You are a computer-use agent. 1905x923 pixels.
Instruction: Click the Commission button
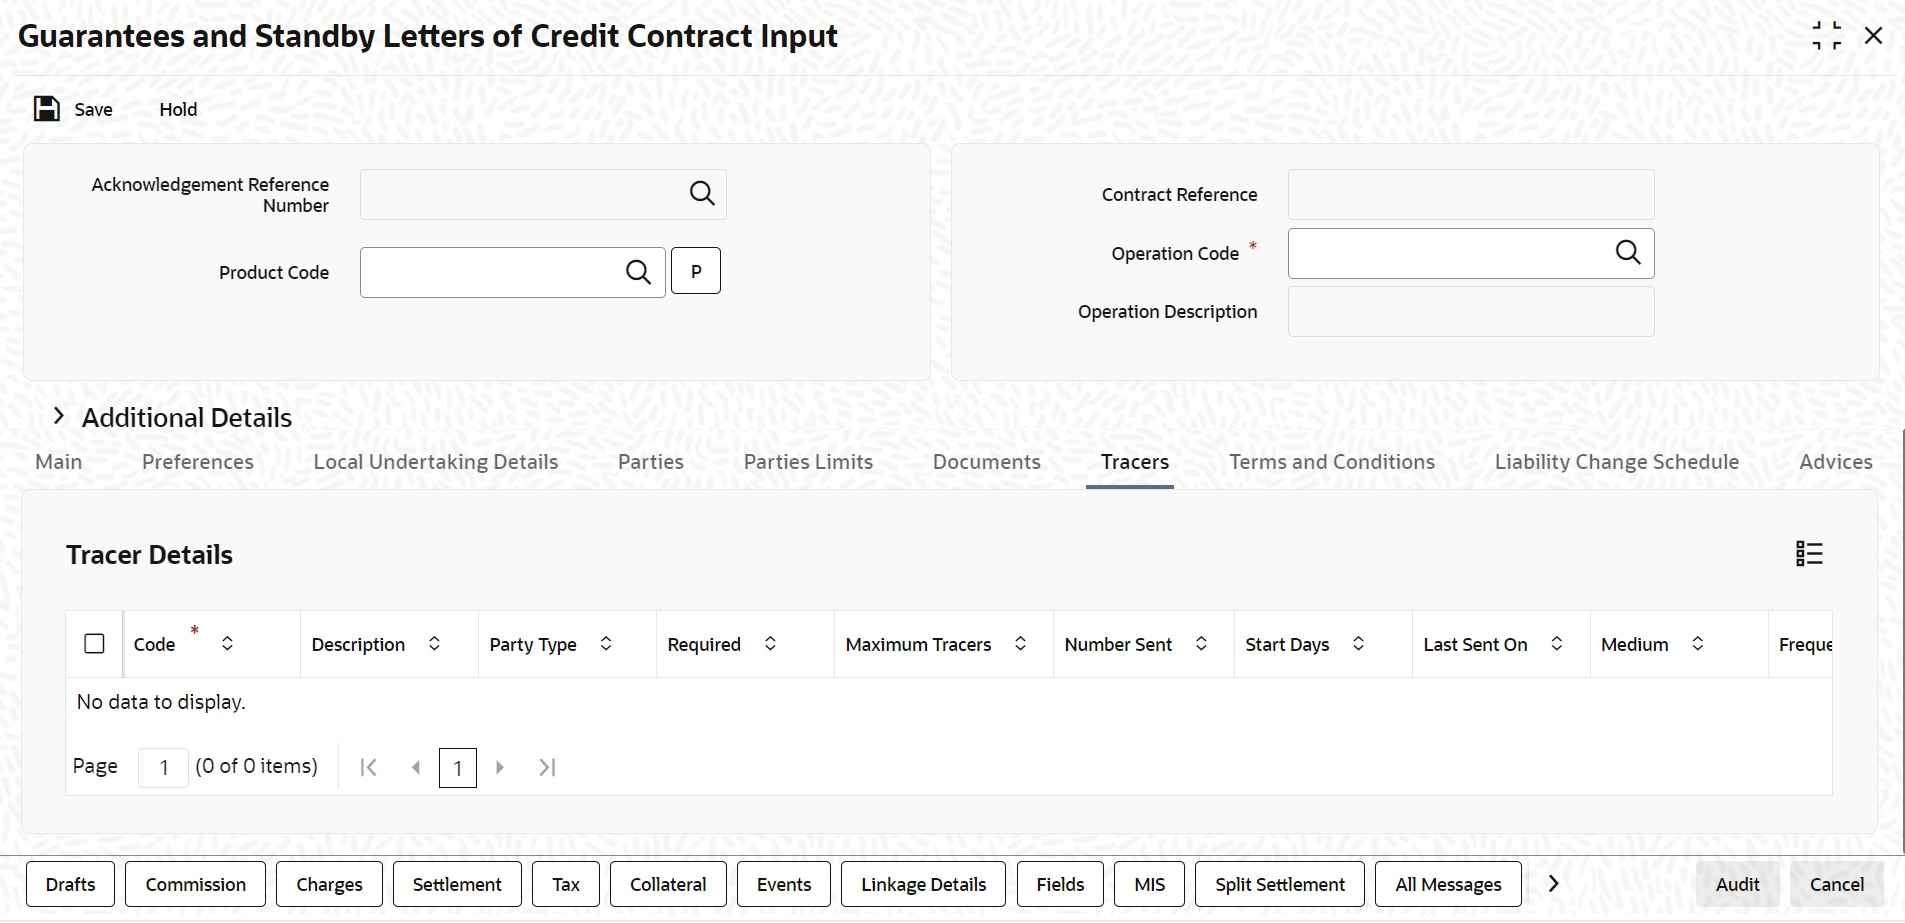pyautogui.click(x=196, y=884)
